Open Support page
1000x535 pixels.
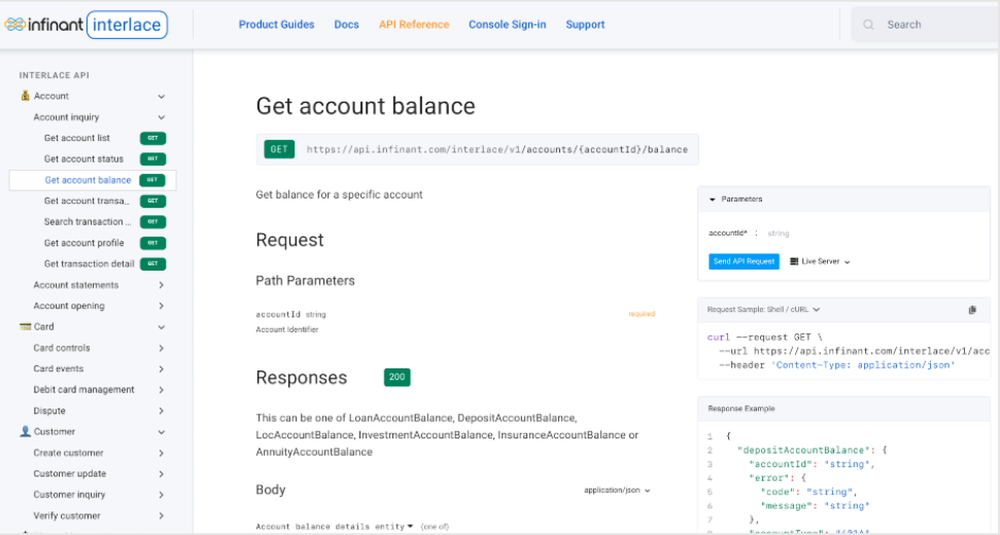(x=585, y=25)
